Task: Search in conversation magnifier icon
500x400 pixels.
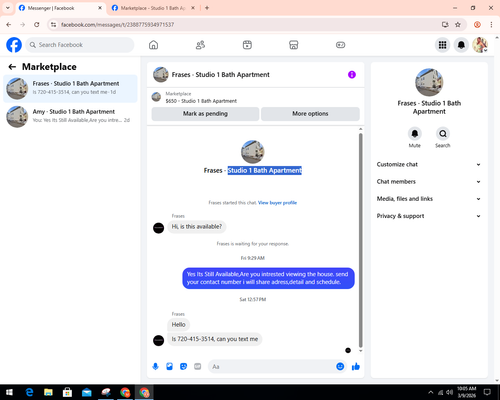Action: 443,134
